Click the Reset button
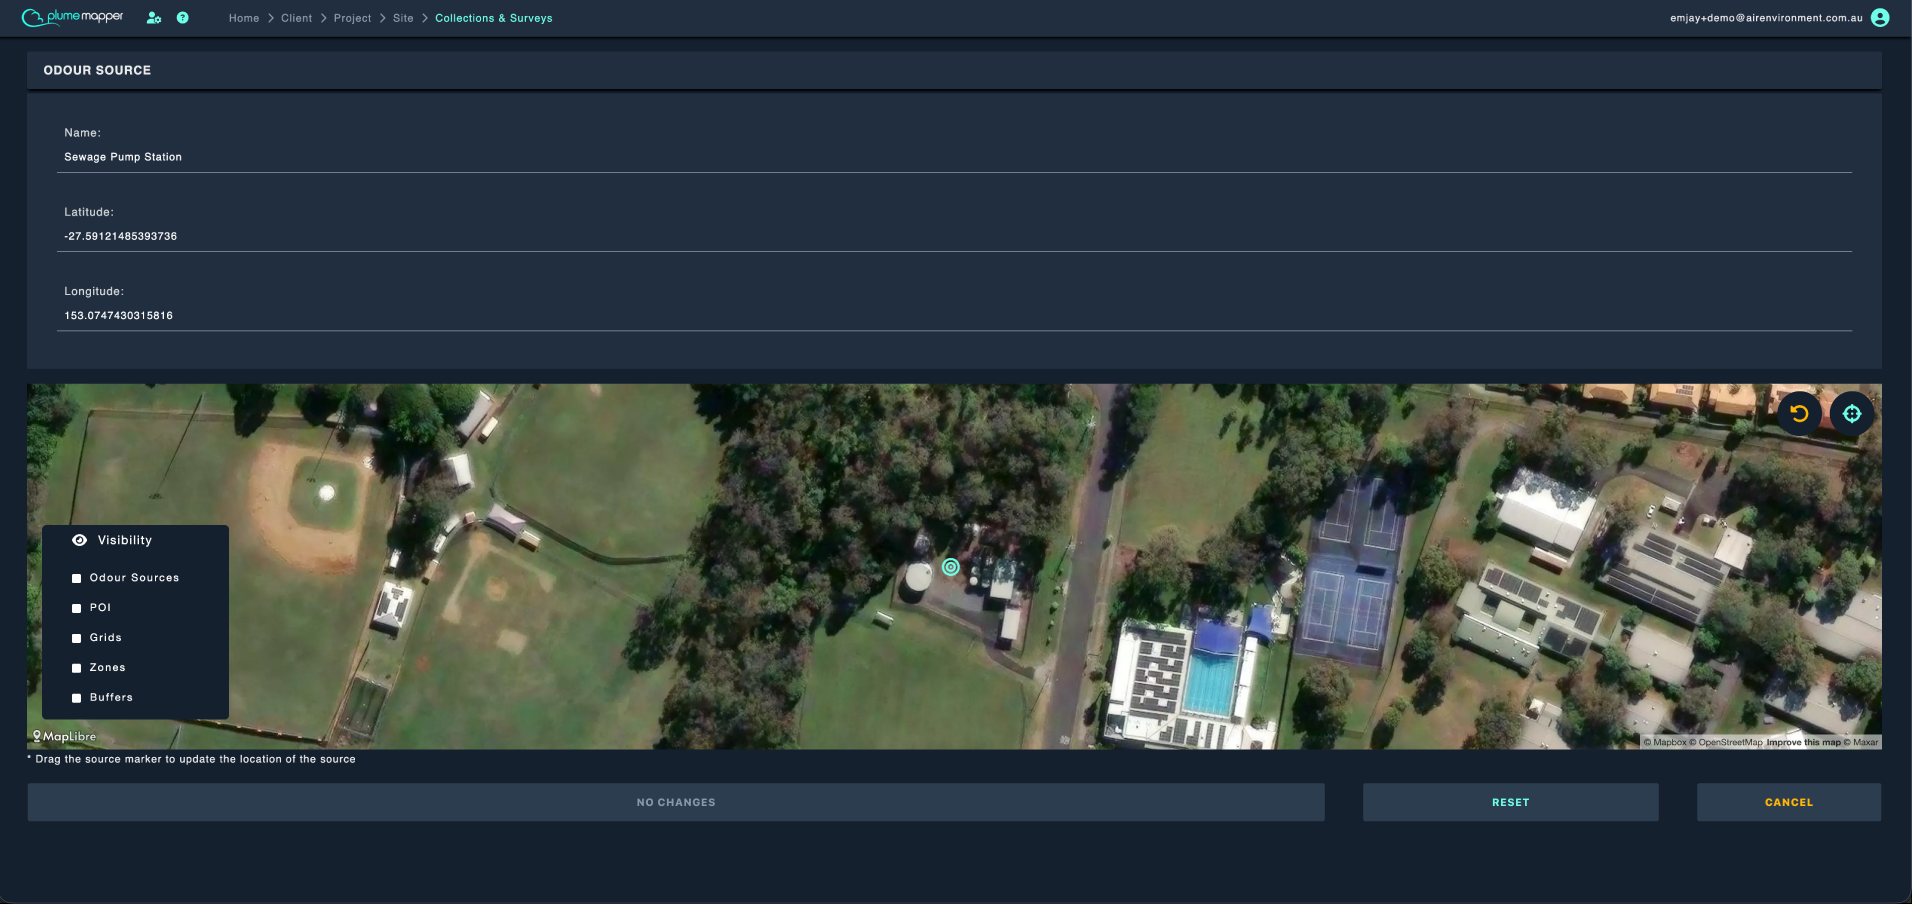Viewport: 1913px width, 904px height. 1510,802
